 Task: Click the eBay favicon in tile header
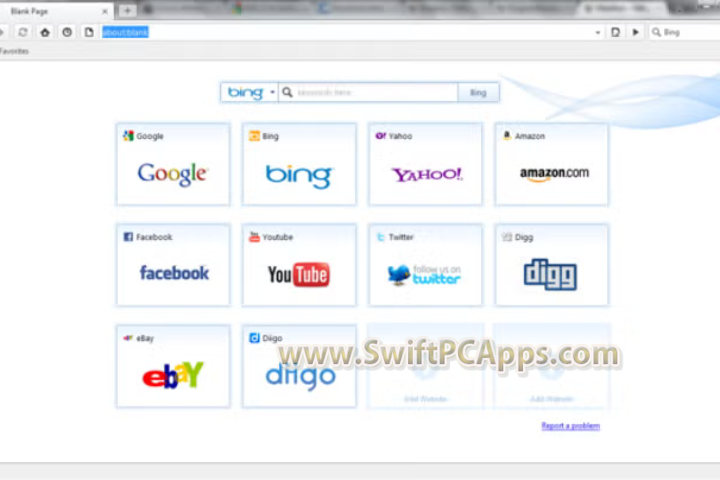point(128,338)
